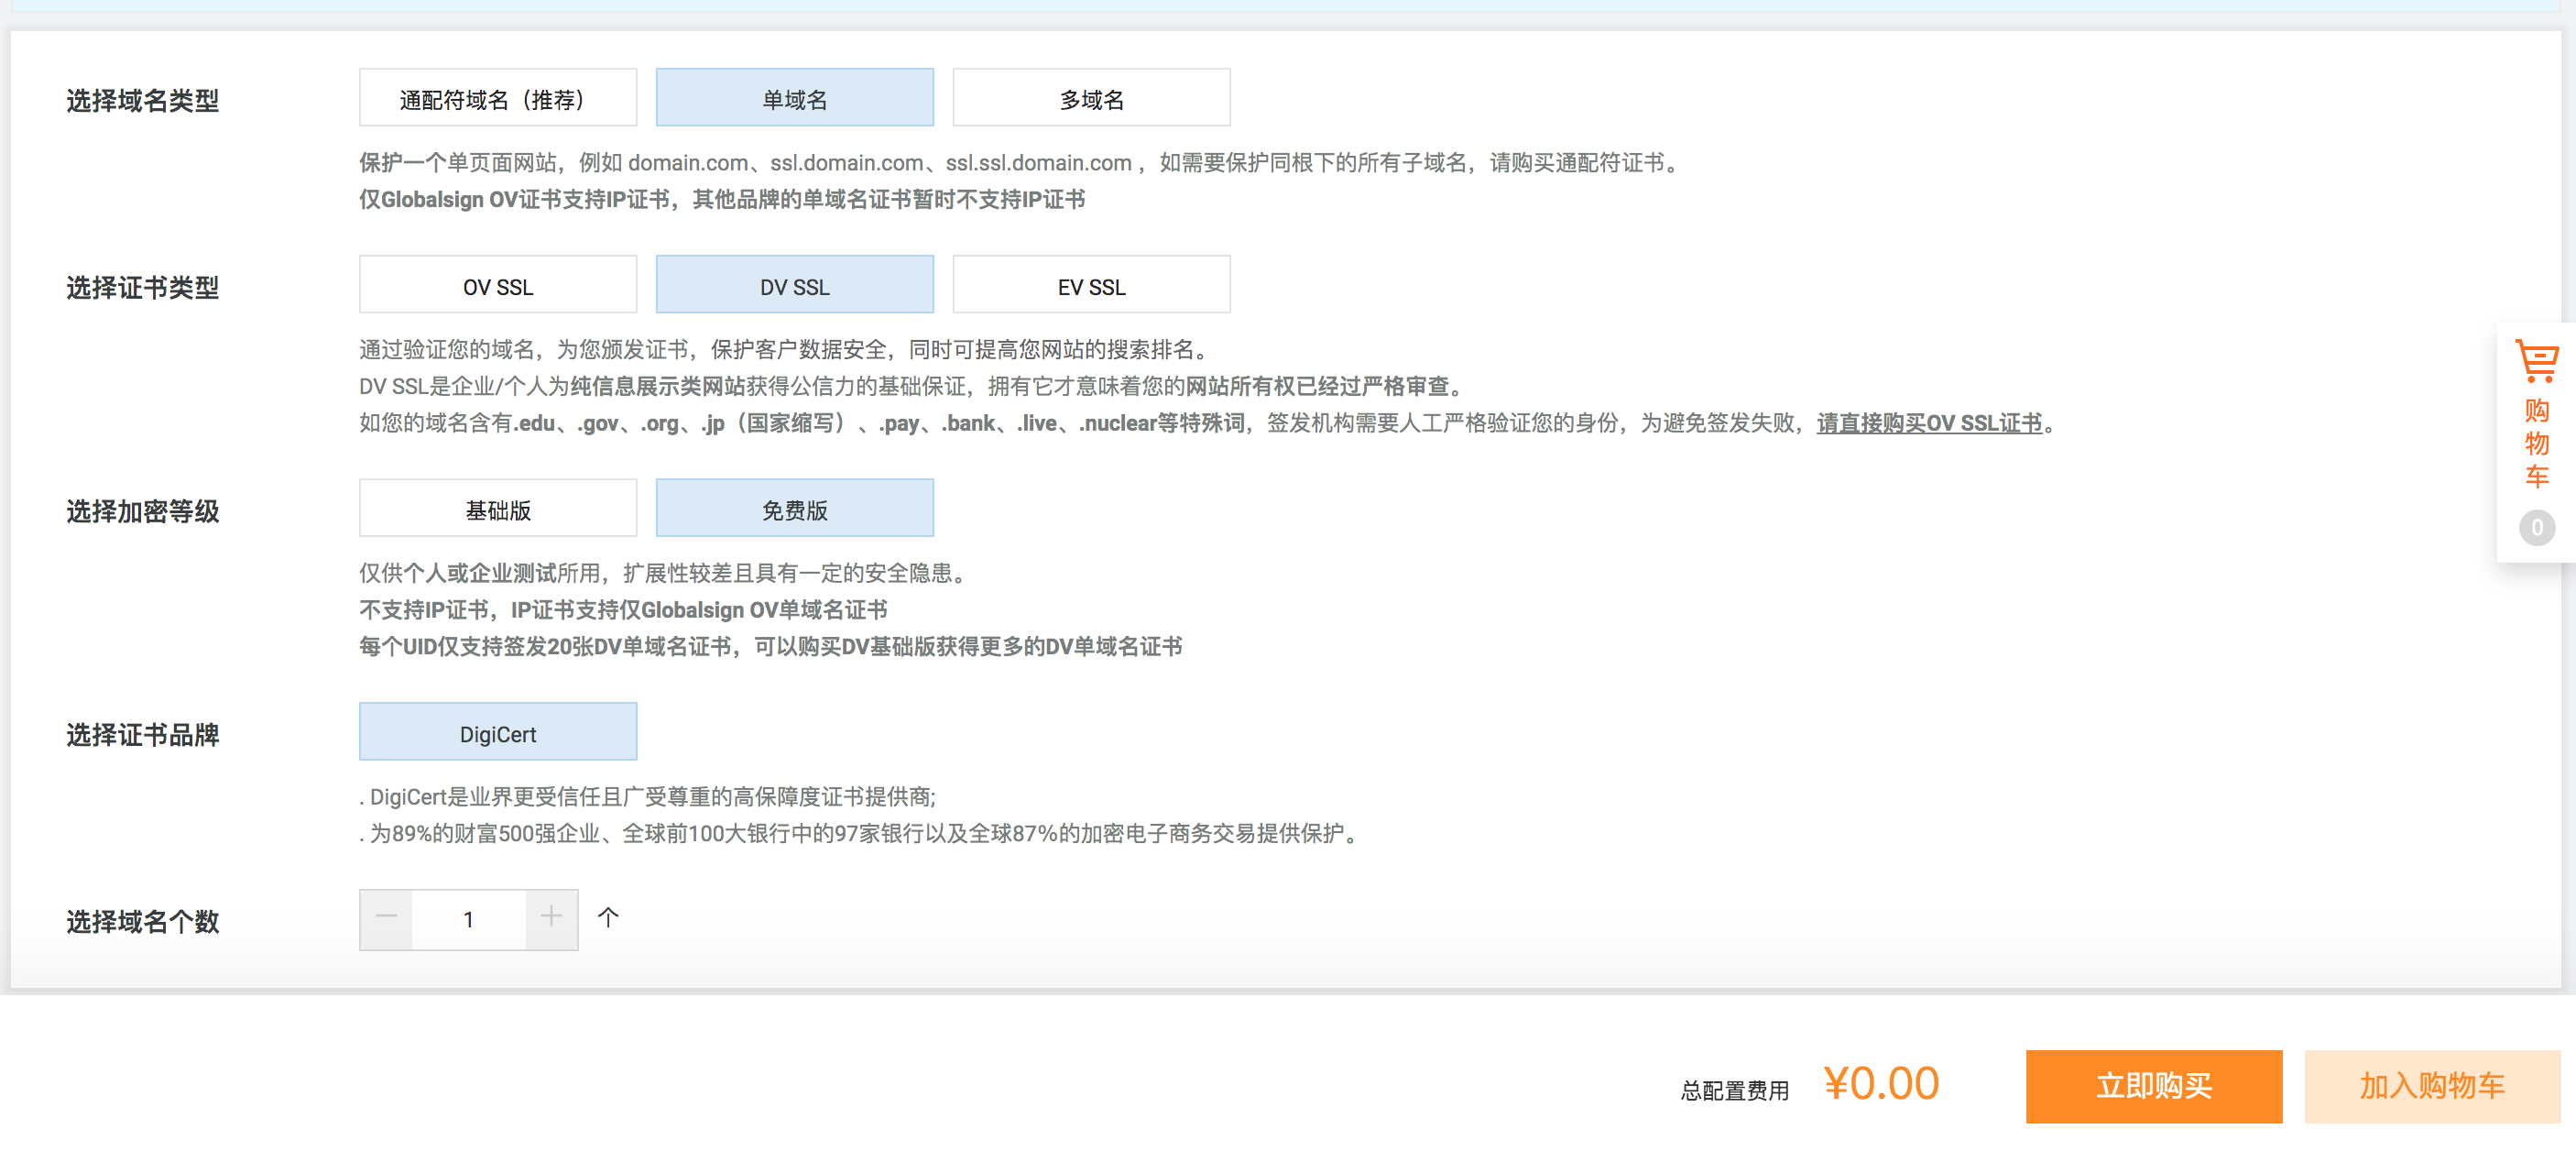The height and width of the screenshot is (1151, 2576).
Task: Select 基础版 encryption level
Action: [x=497, y=509]
